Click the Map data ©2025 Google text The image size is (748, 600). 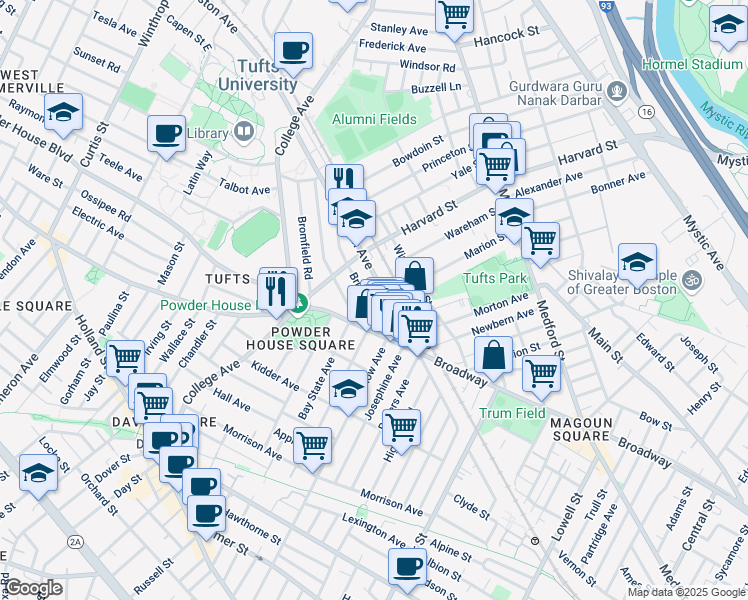[x=687, y=593]
